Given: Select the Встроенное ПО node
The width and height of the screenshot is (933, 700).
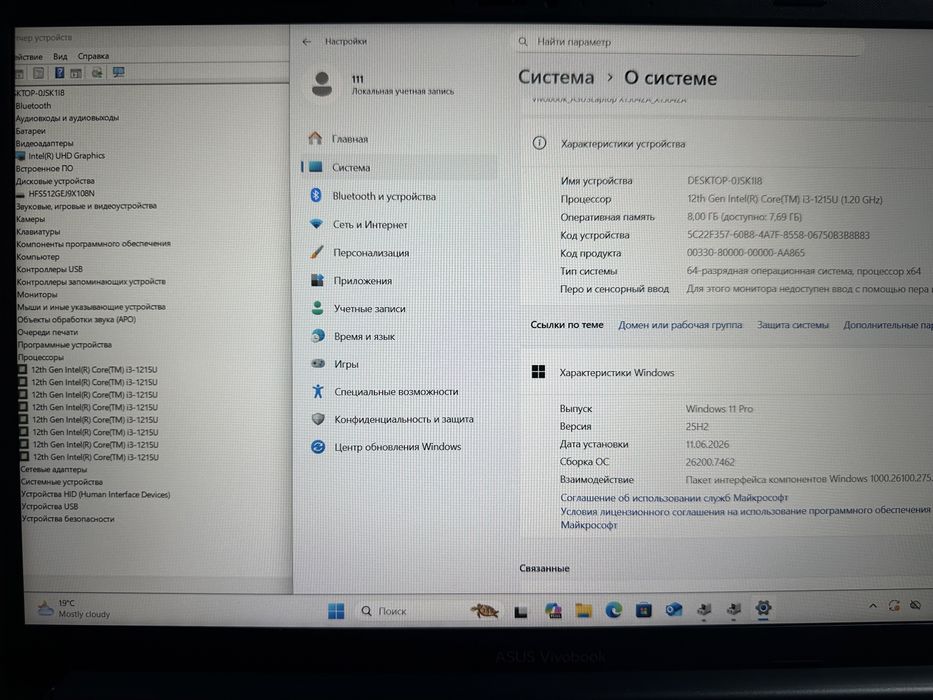Looking at the screenshot, I should coord(45,168).
